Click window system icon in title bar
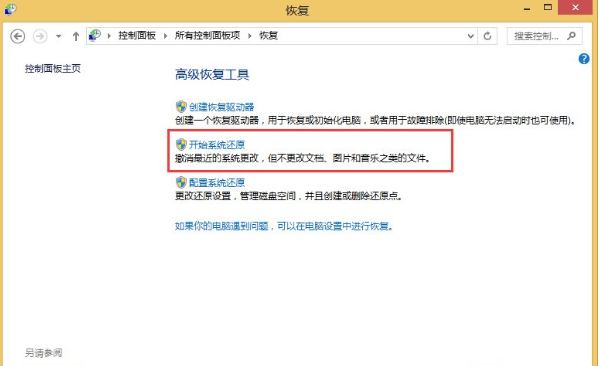The width and height of the screenshot is (599, 366). click(10, 9)
